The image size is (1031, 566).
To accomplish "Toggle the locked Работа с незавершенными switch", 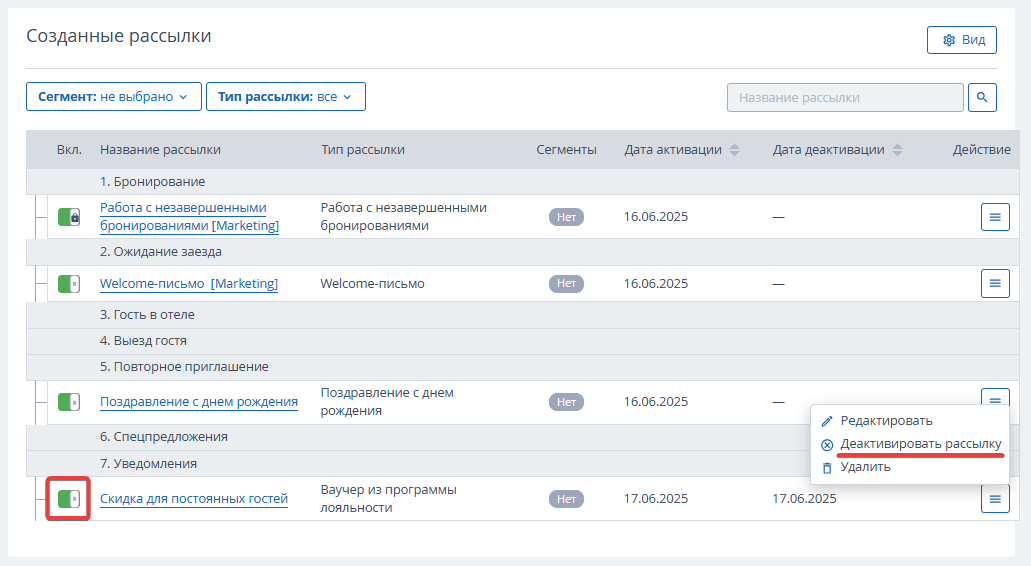I will (x=69, y=217).
